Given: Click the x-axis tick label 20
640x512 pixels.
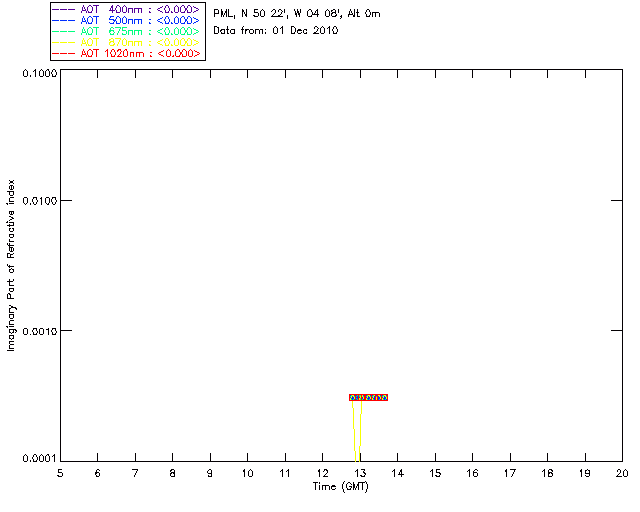Looking at the screenshot, I should (x=622, y=473).
